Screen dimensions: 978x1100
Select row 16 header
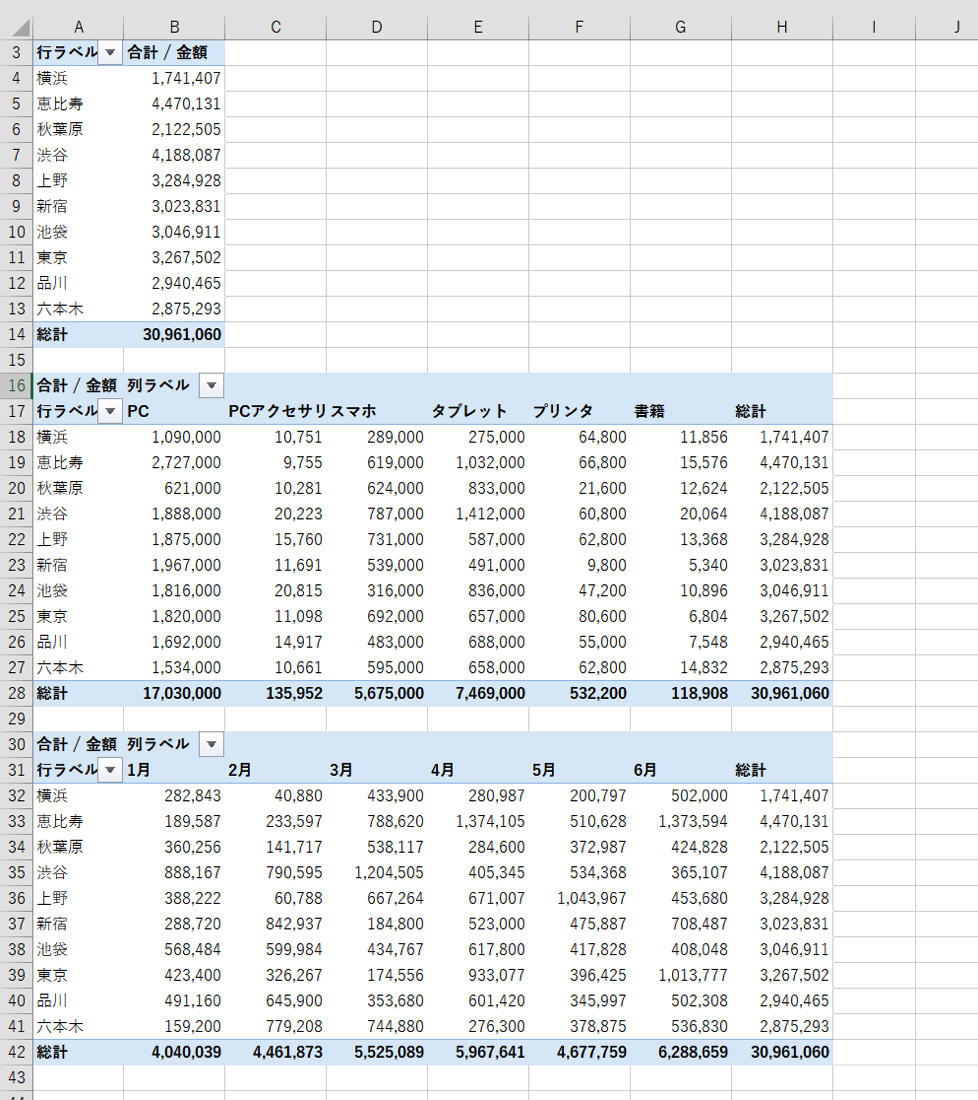[16, 386]
